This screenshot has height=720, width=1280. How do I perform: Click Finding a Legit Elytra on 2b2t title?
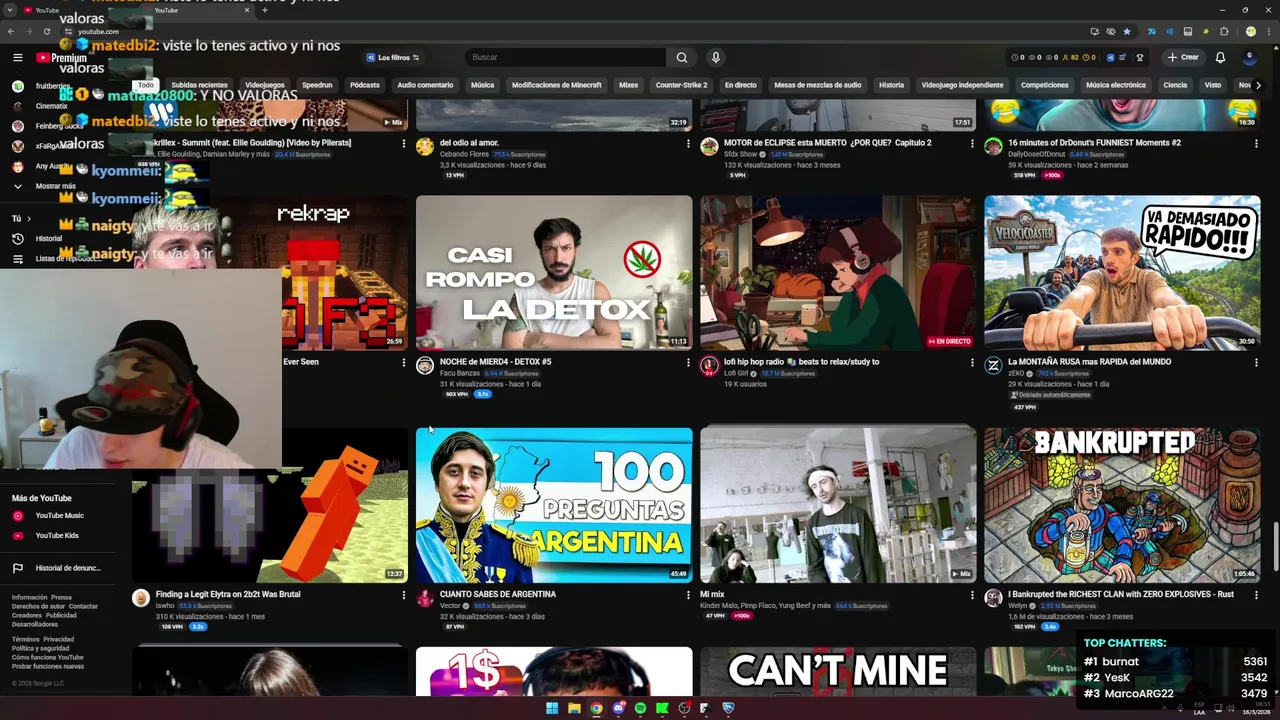point(228,594)
